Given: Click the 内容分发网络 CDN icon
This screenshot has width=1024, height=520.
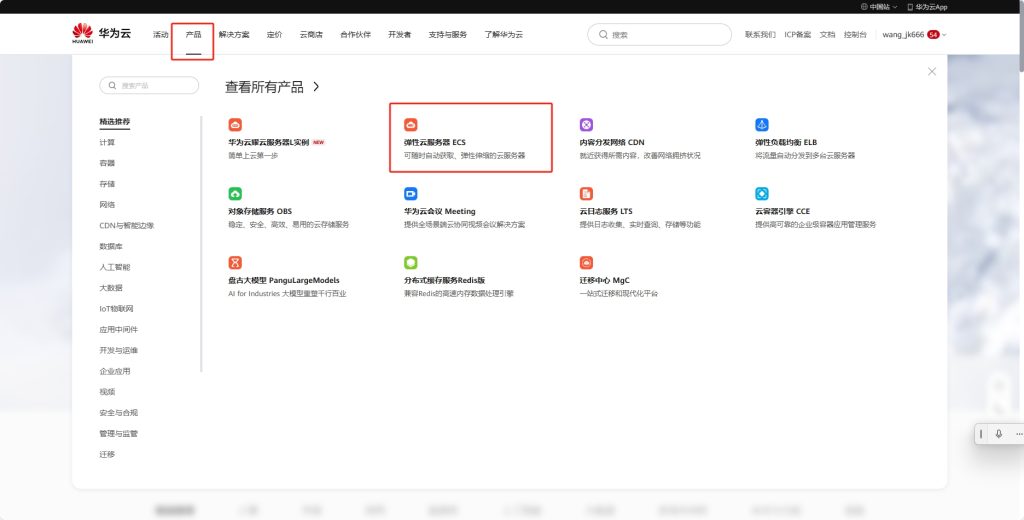Looking at the screenshot, I should [586, 125].
